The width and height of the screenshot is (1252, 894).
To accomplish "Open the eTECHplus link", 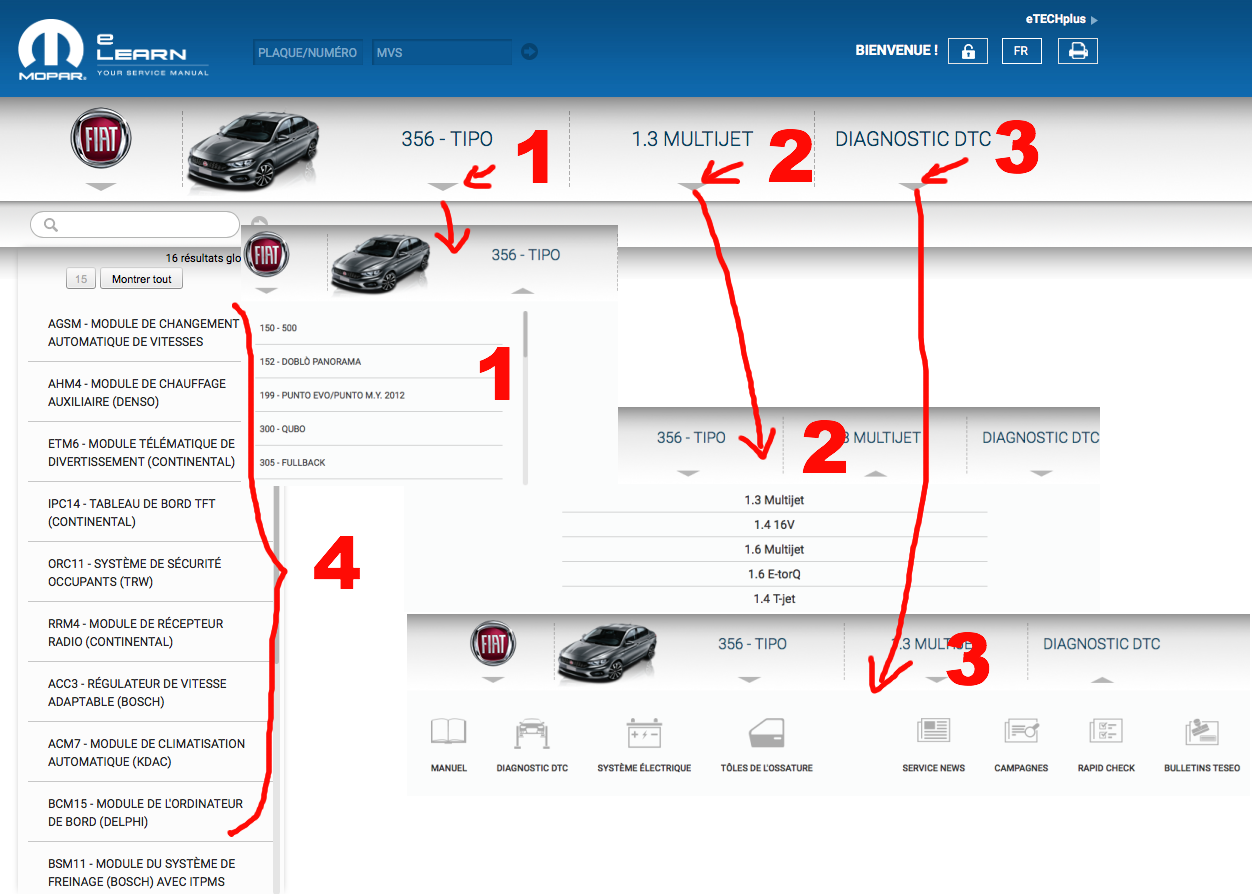I will [x=1060, y=19].
